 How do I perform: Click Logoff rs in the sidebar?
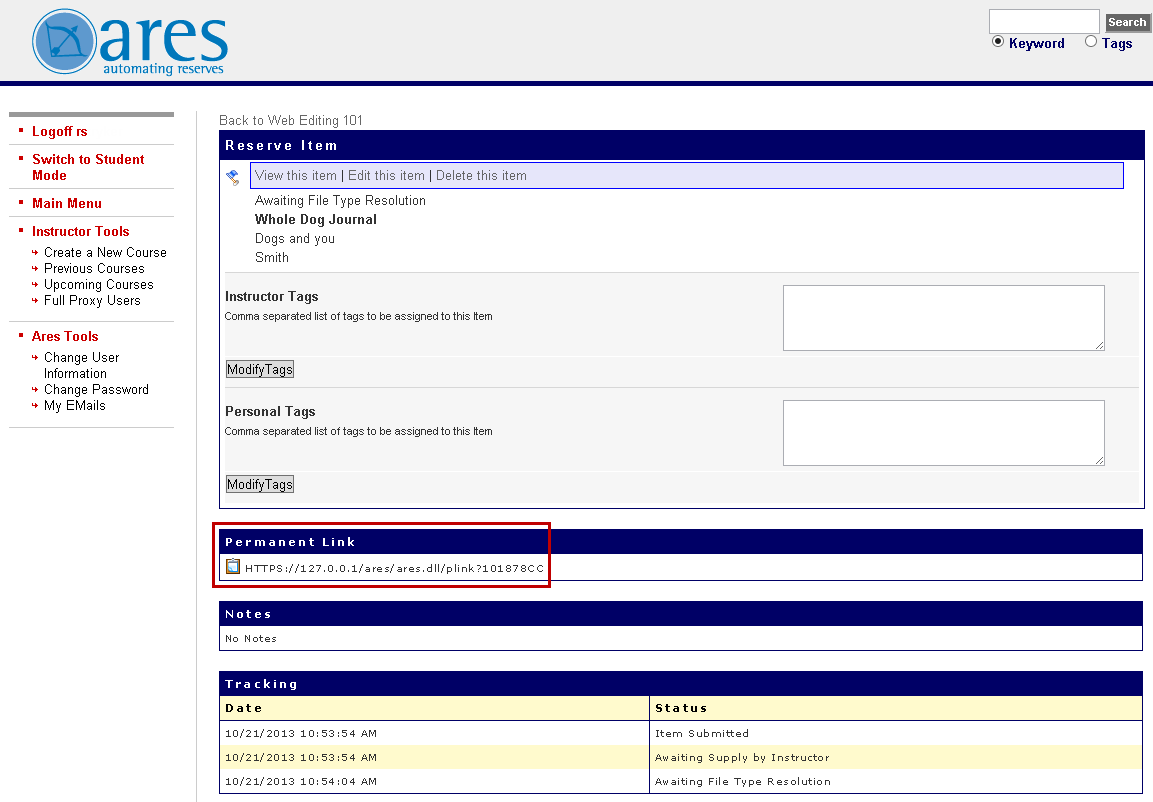58,131
